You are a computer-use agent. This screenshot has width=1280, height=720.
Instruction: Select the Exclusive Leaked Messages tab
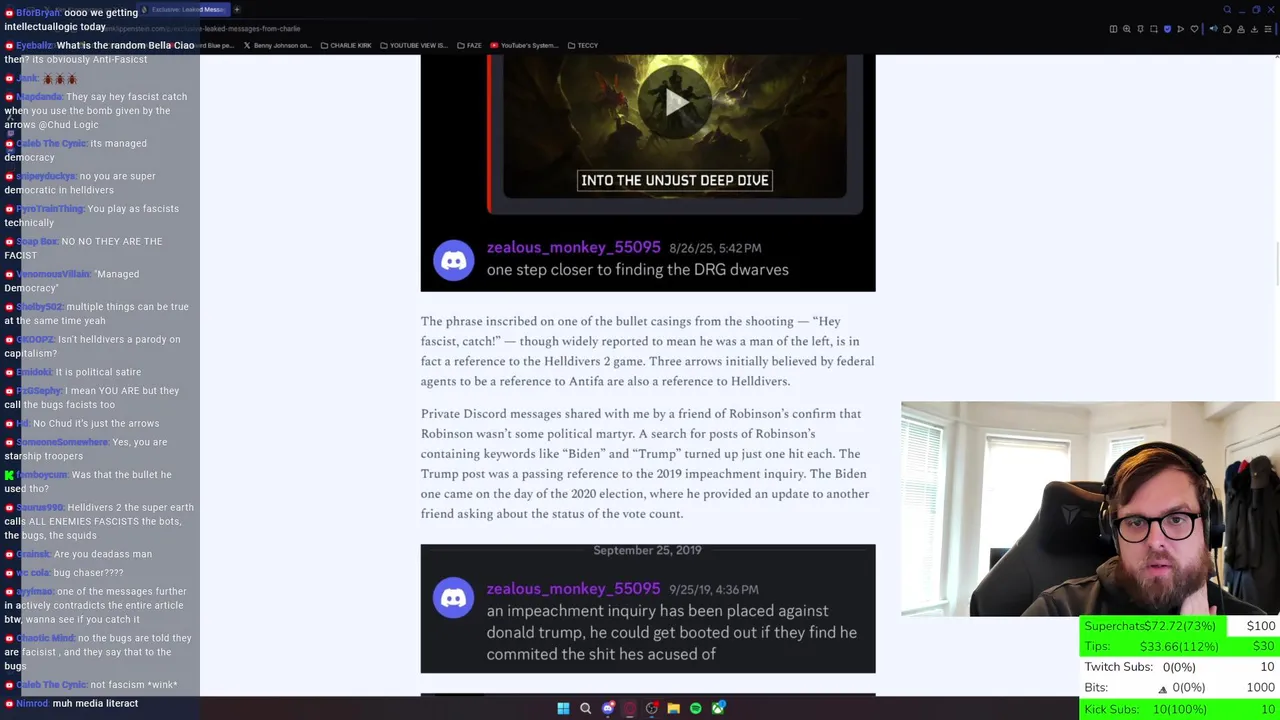185,9
